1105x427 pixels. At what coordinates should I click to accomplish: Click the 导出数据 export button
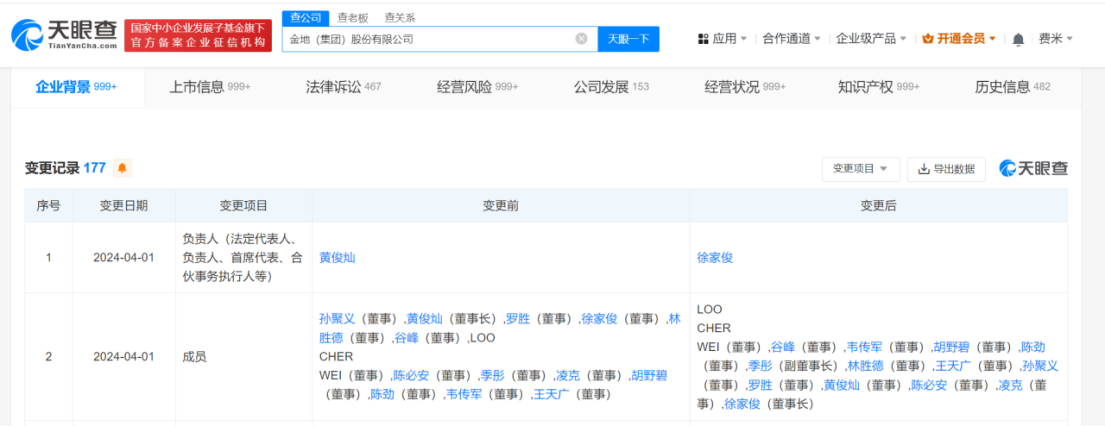coord(946,169)
